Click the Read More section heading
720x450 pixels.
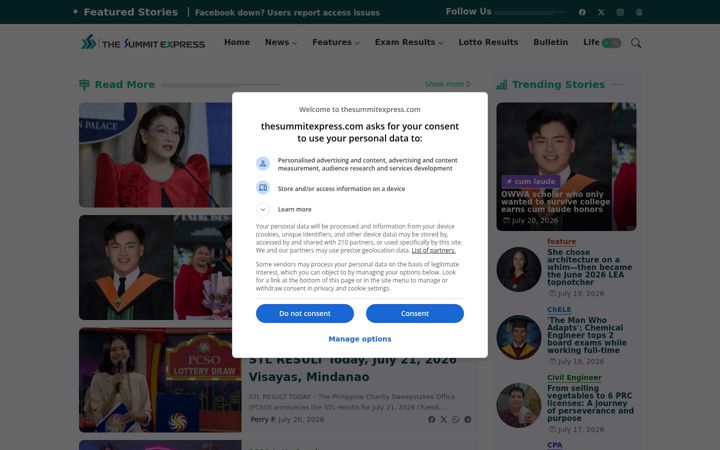tap(124, 84)
